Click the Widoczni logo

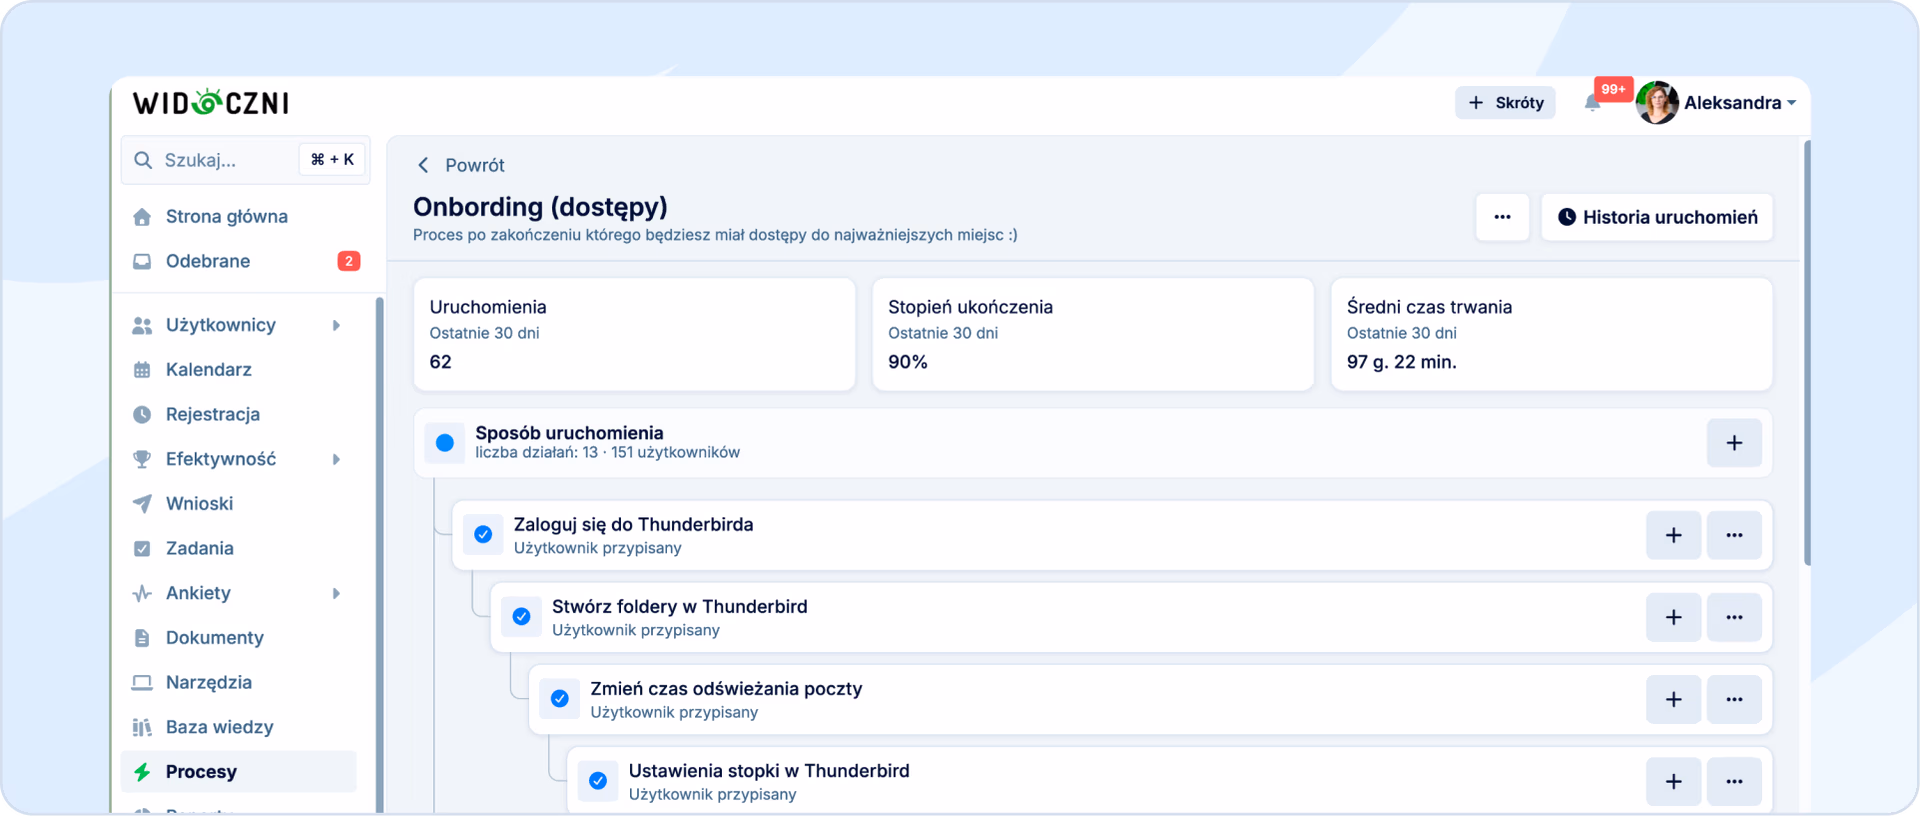tap(211, 102)
